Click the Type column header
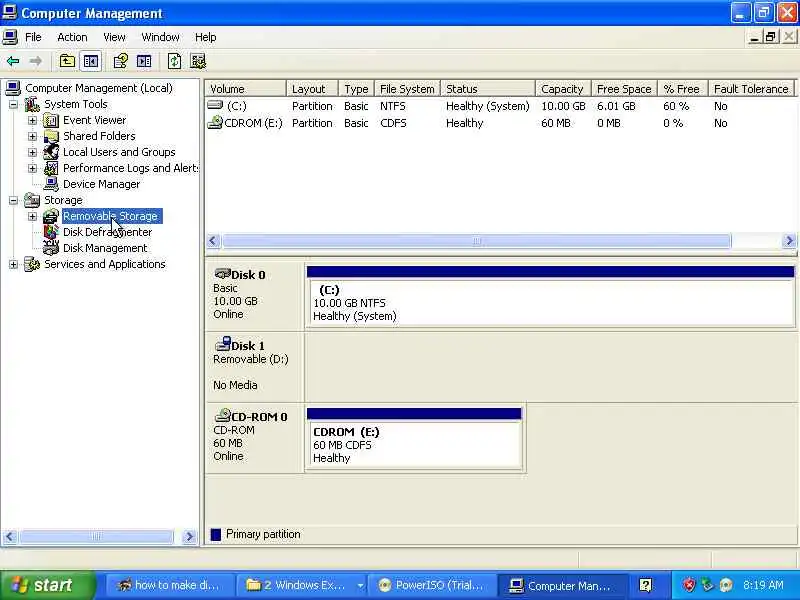800x600 pixels. [x=356, y=89]
